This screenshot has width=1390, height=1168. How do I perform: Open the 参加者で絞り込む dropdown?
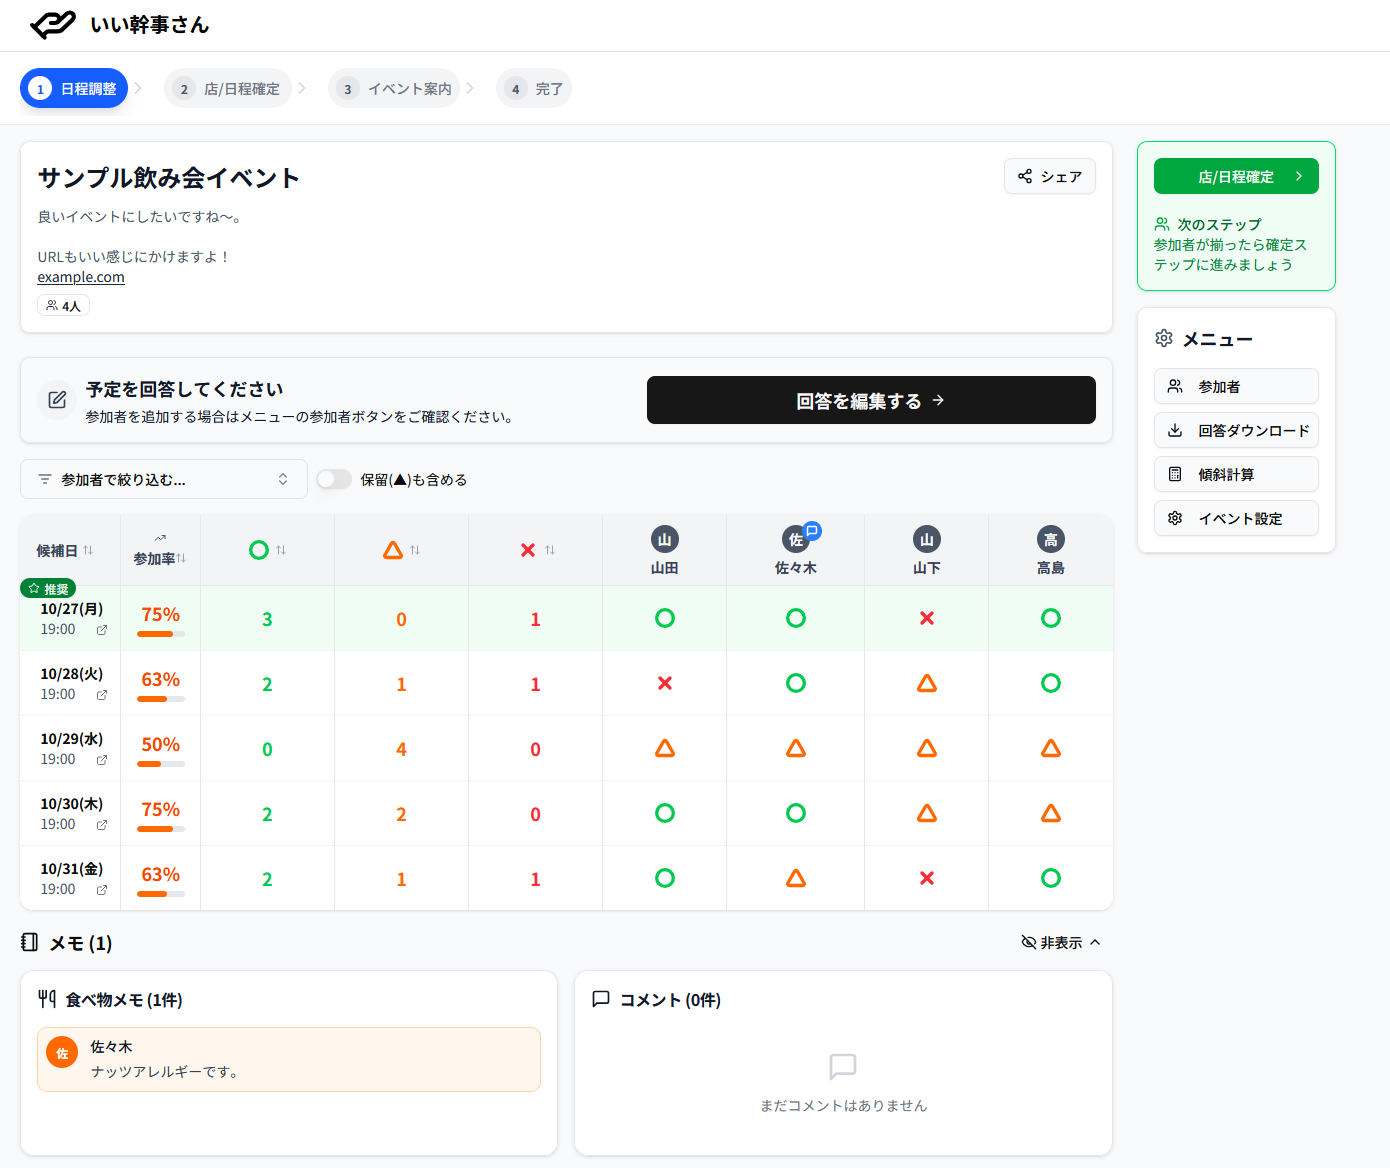(x=162, y=480)
